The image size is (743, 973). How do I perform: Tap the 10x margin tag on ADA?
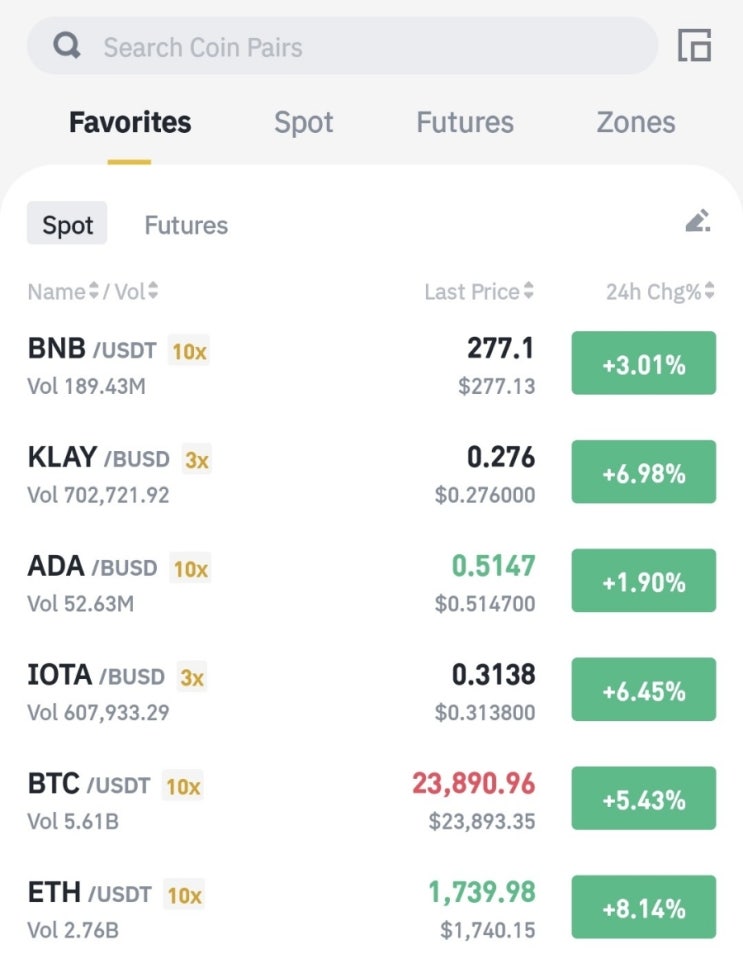click(x=190, y=568)
